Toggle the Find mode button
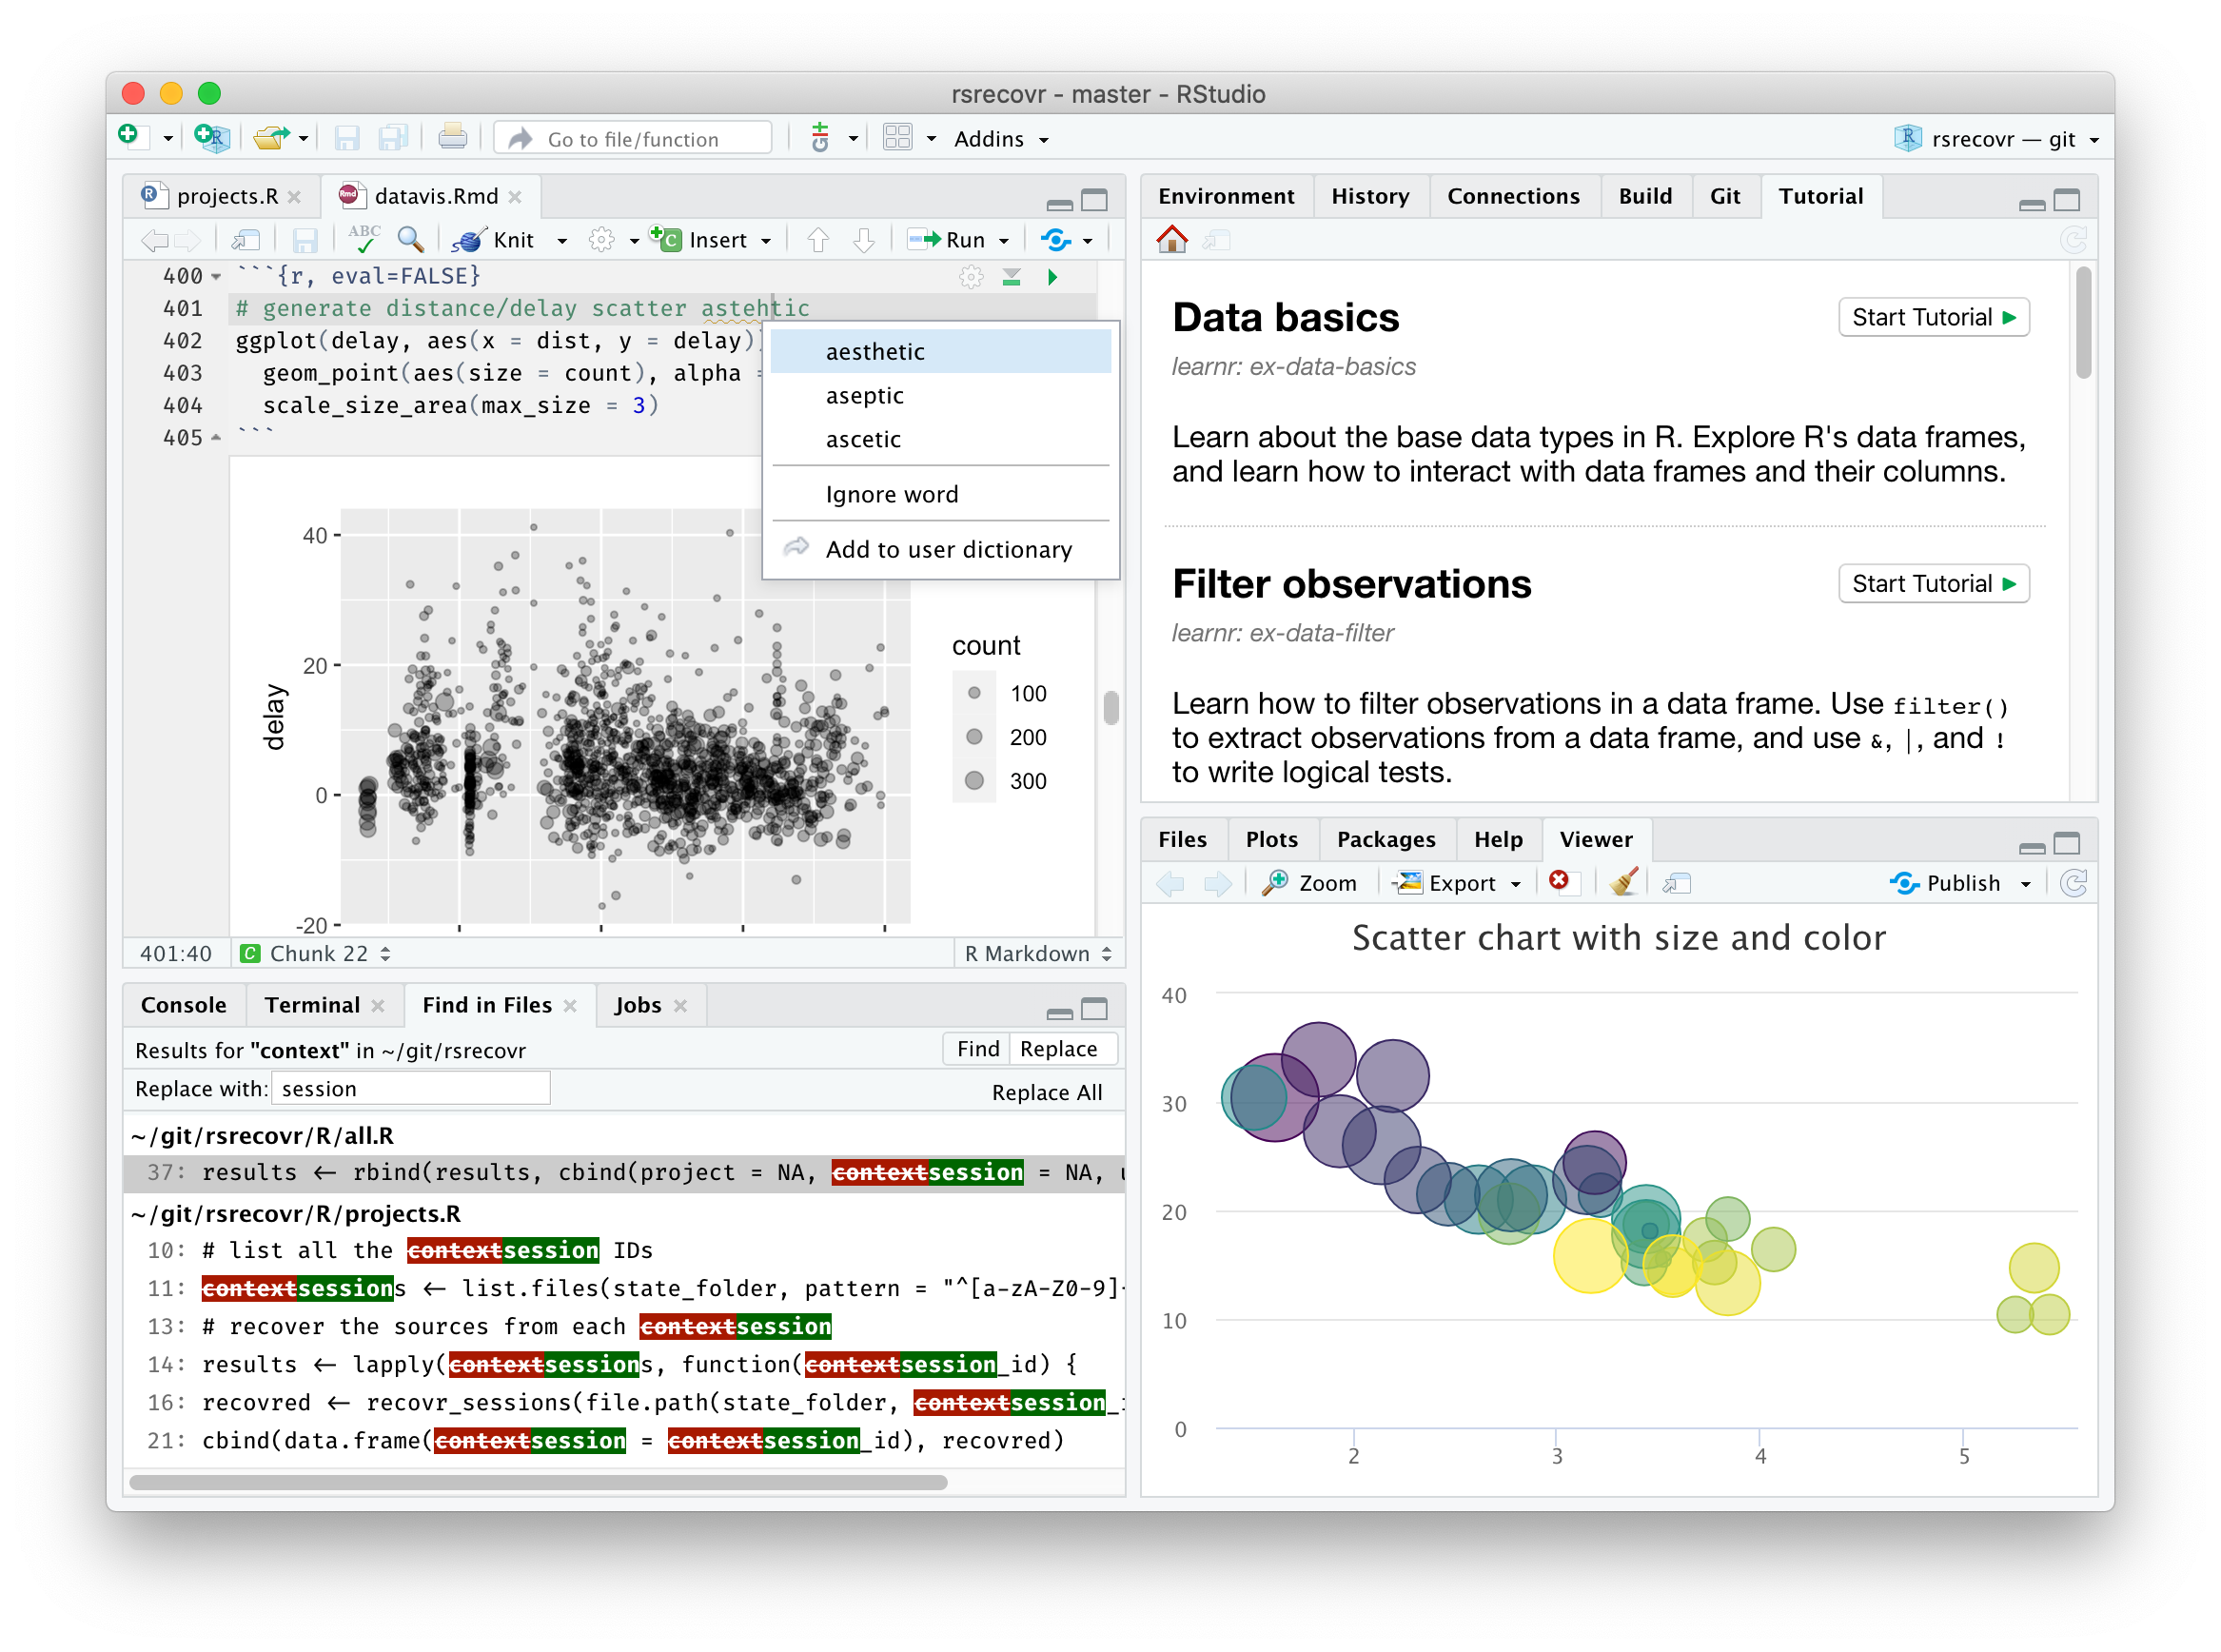 click(977, 1048)
